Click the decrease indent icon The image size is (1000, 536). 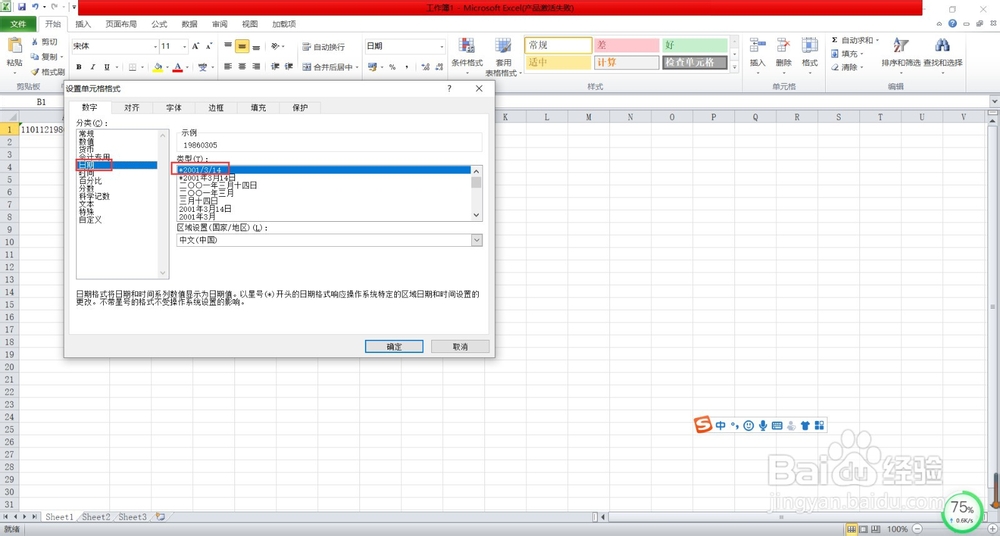pyautogui.click(x=276, y=66)
